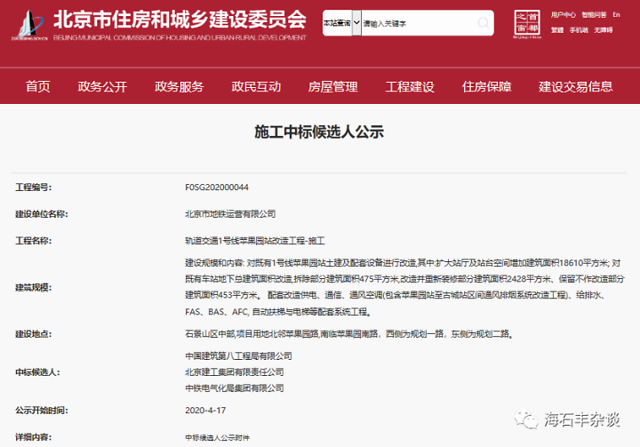Open the 无障碍 accessibility link
640x447 pixels.
click(x=603, y=30)
